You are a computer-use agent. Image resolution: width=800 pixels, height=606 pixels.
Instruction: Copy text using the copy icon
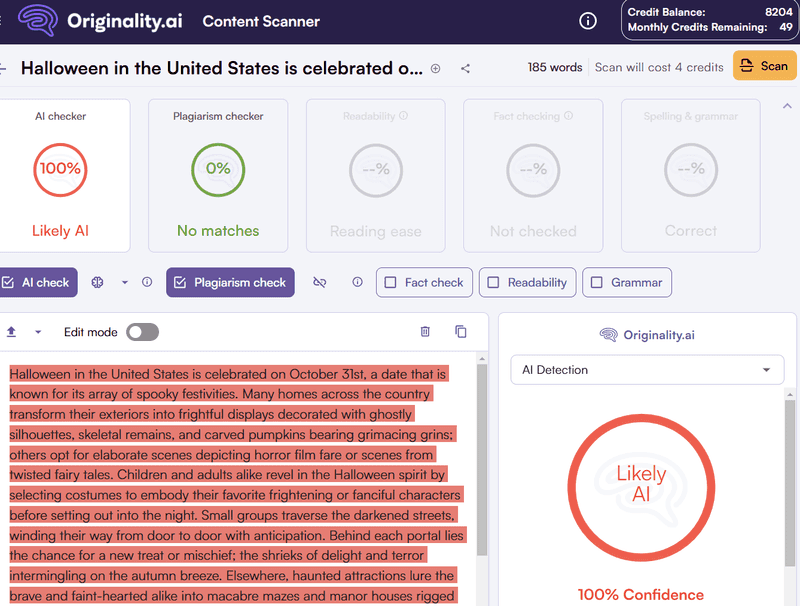tap(461, 332)
